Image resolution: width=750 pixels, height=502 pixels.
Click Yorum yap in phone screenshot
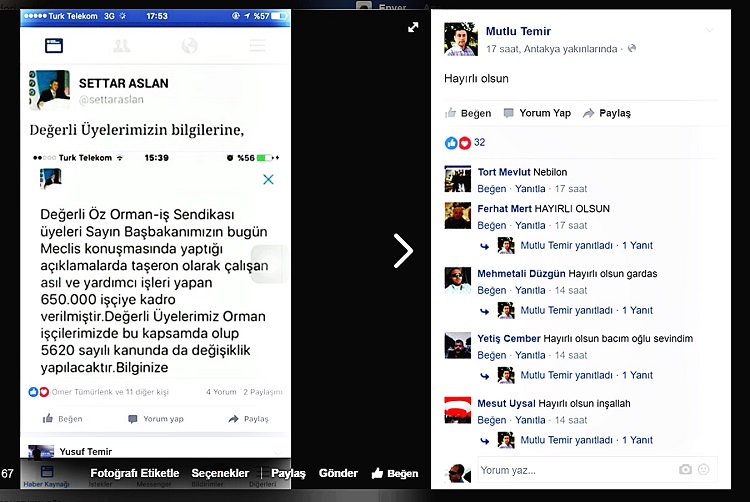tap(156, 419)
